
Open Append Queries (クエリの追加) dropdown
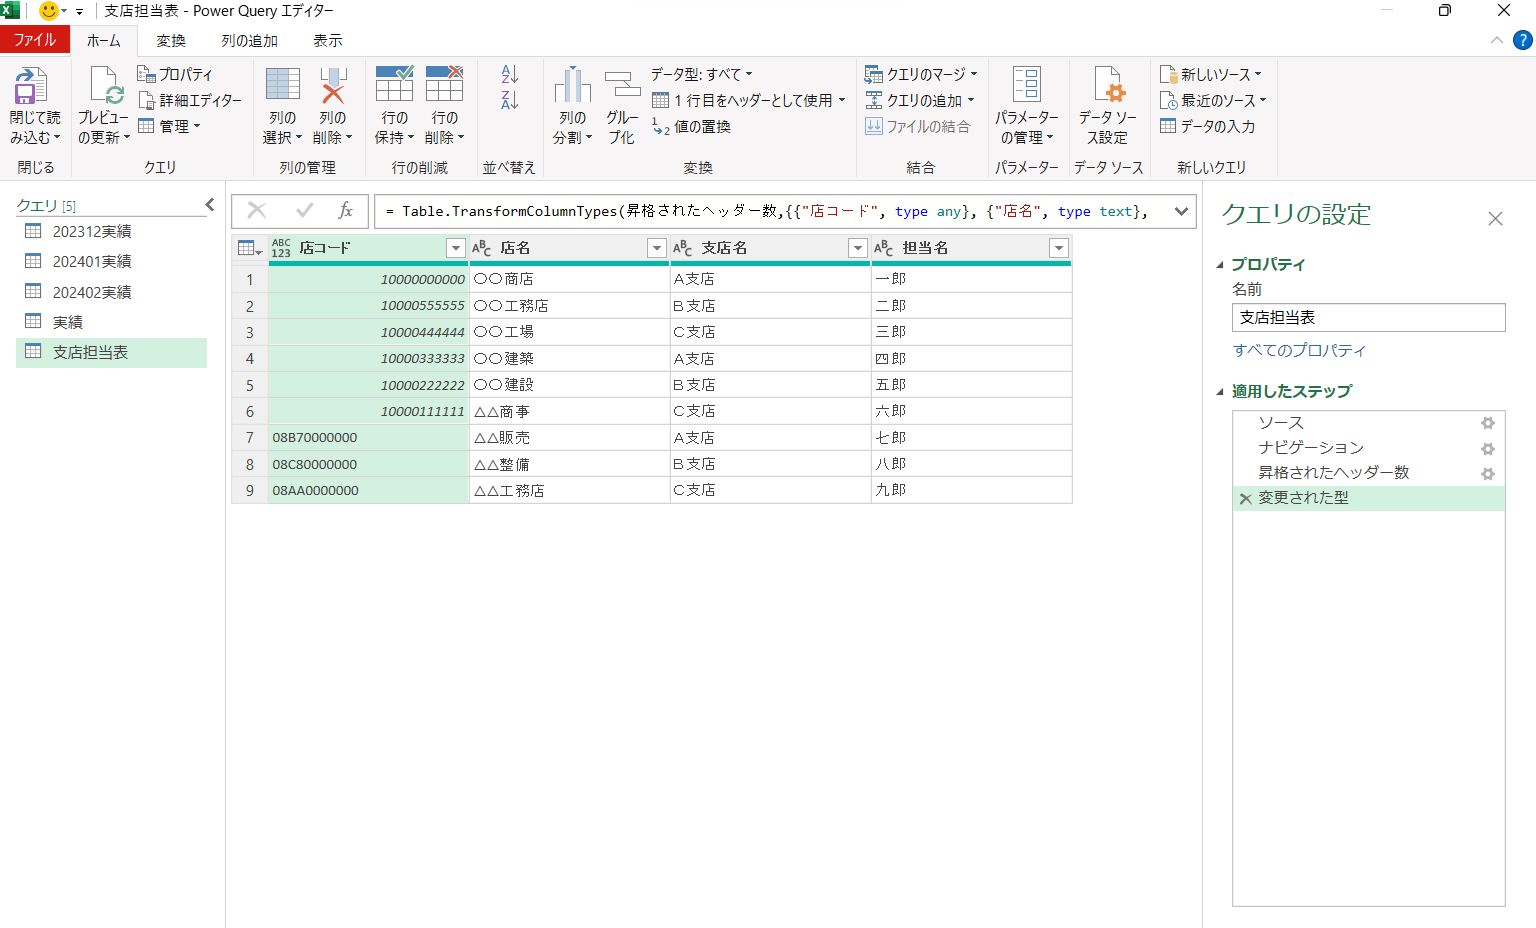tap(919, 100)
